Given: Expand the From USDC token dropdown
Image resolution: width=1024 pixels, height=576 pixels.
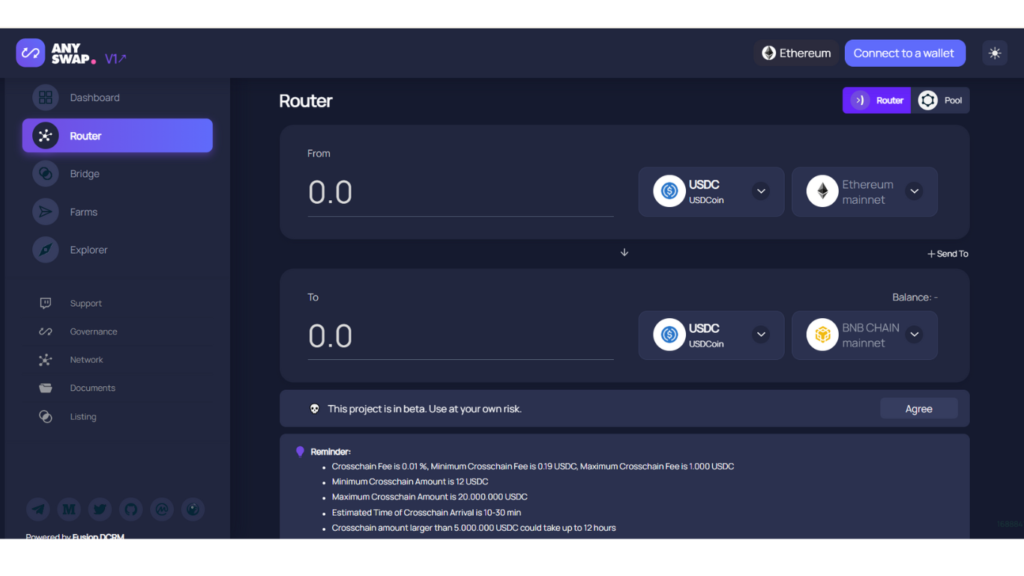Looking at the screenshot, I should [x=760, y=192].
